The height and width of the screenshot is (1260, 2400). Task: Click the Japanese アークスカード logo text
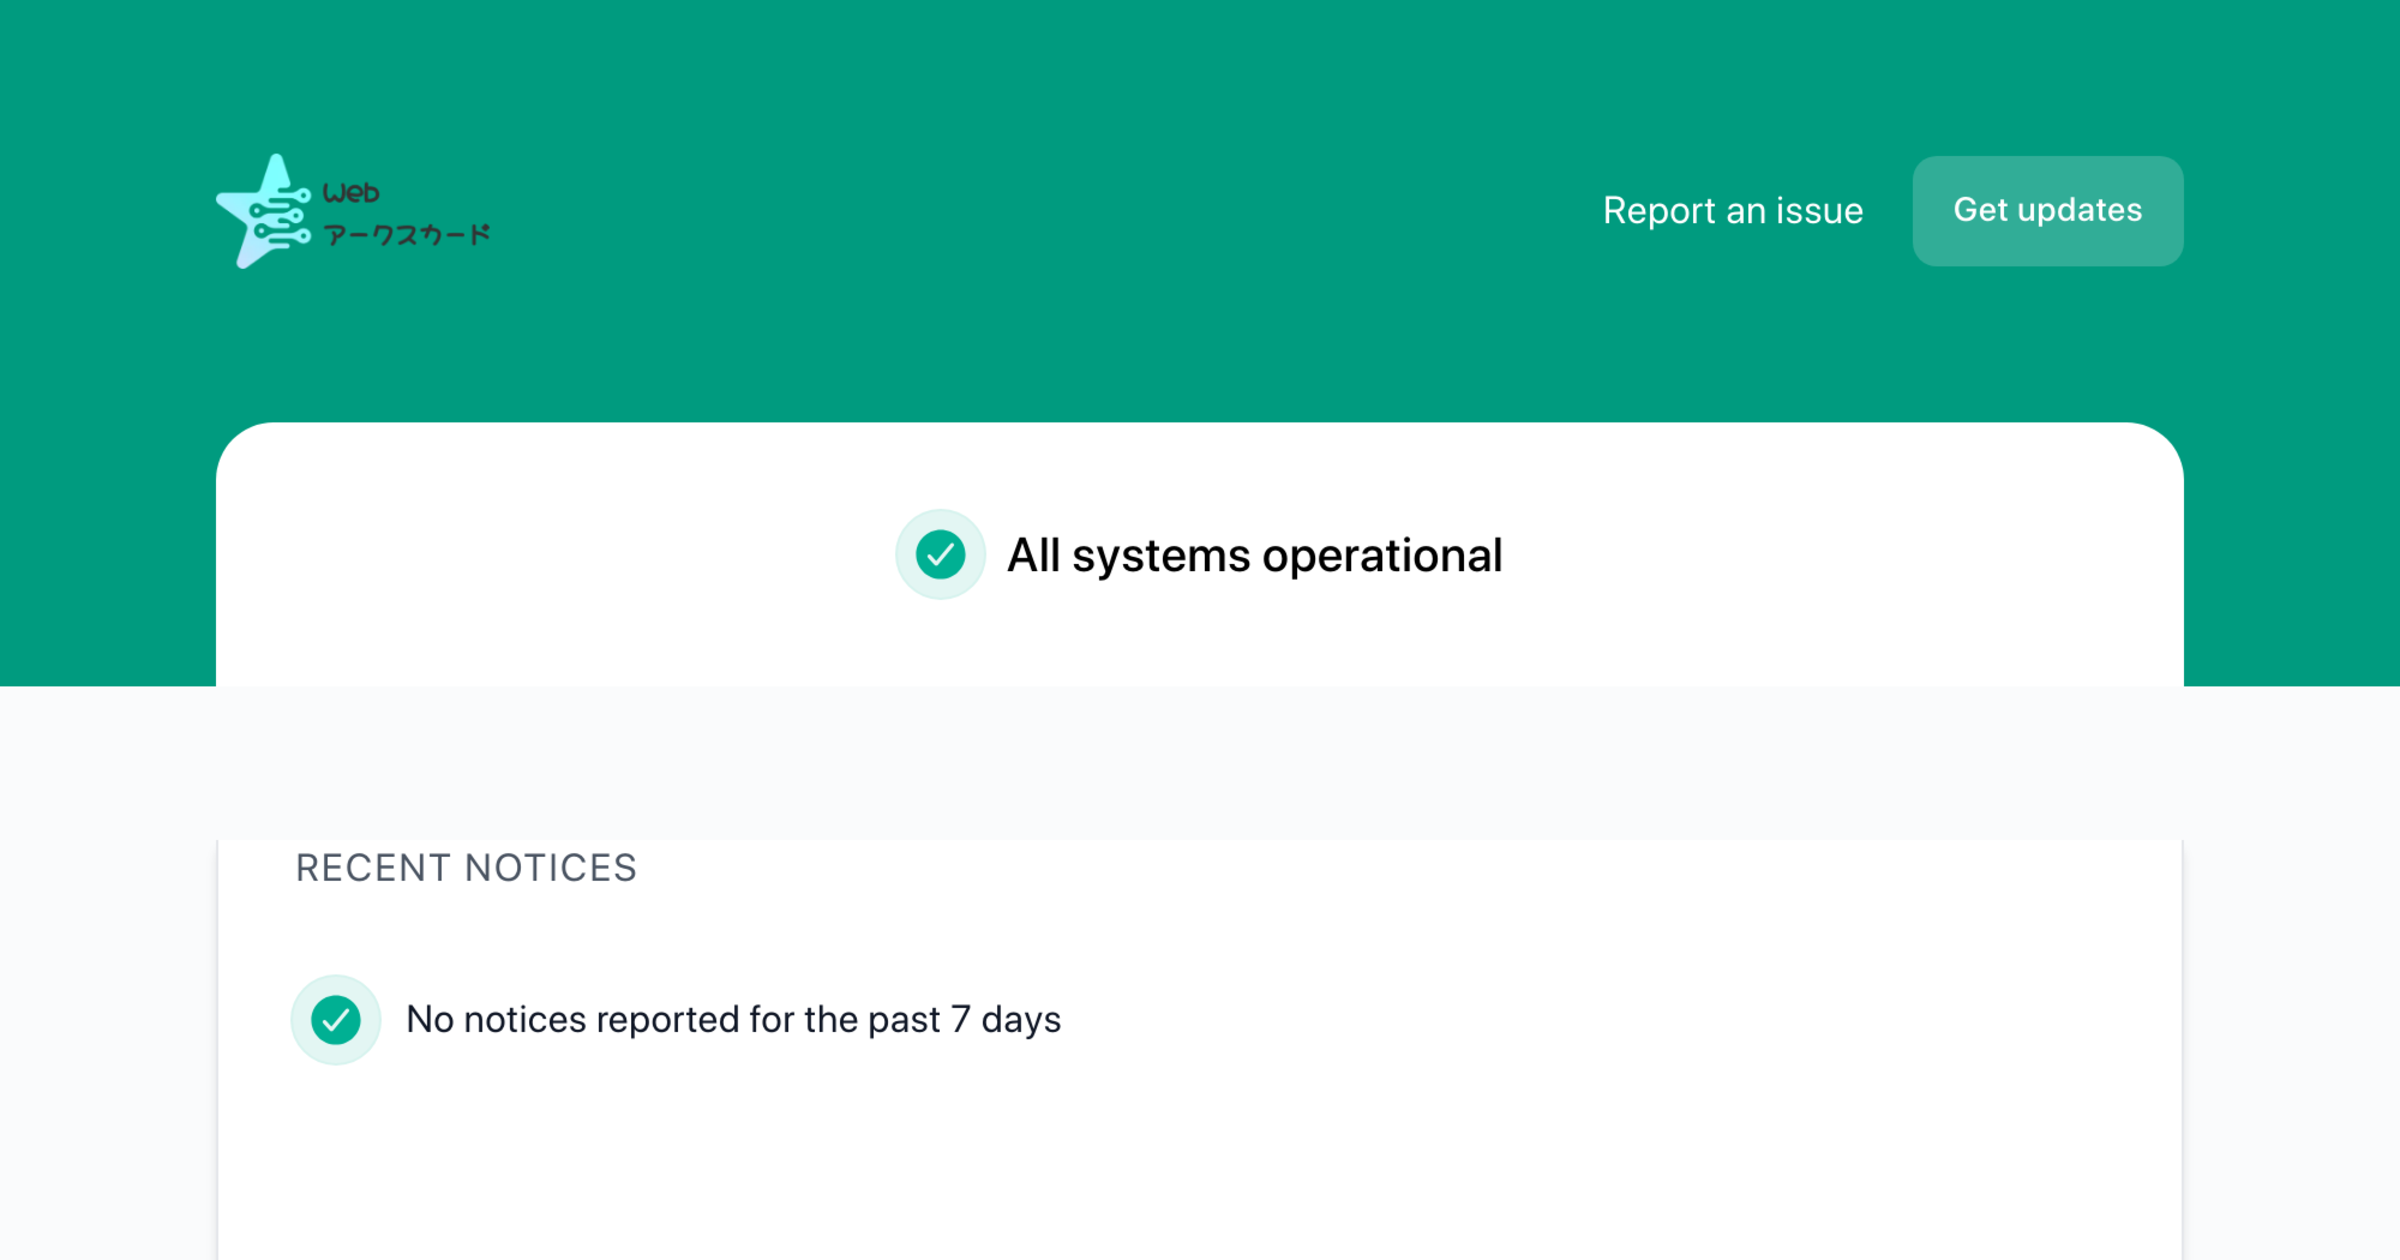(x=407, y=235)
